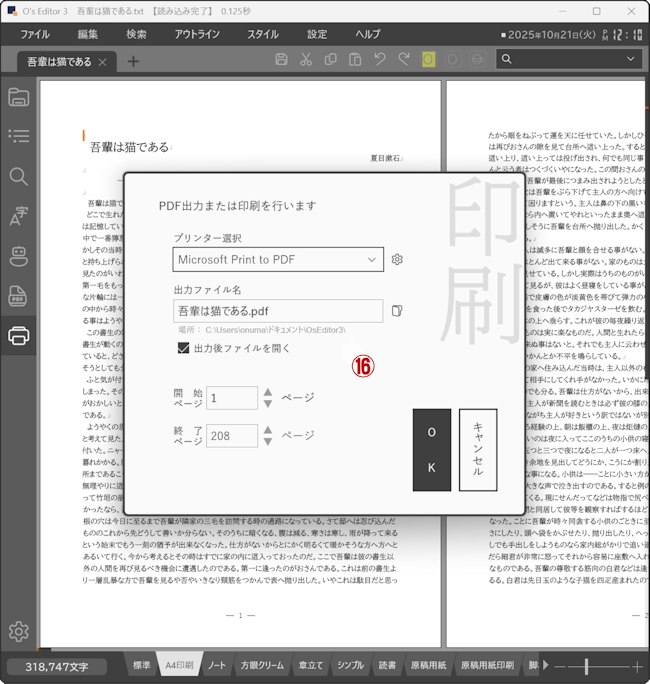The width and height of the screenshot is (650, 684).
Task: Click the キャンセル button
Action: coord(478,449)
